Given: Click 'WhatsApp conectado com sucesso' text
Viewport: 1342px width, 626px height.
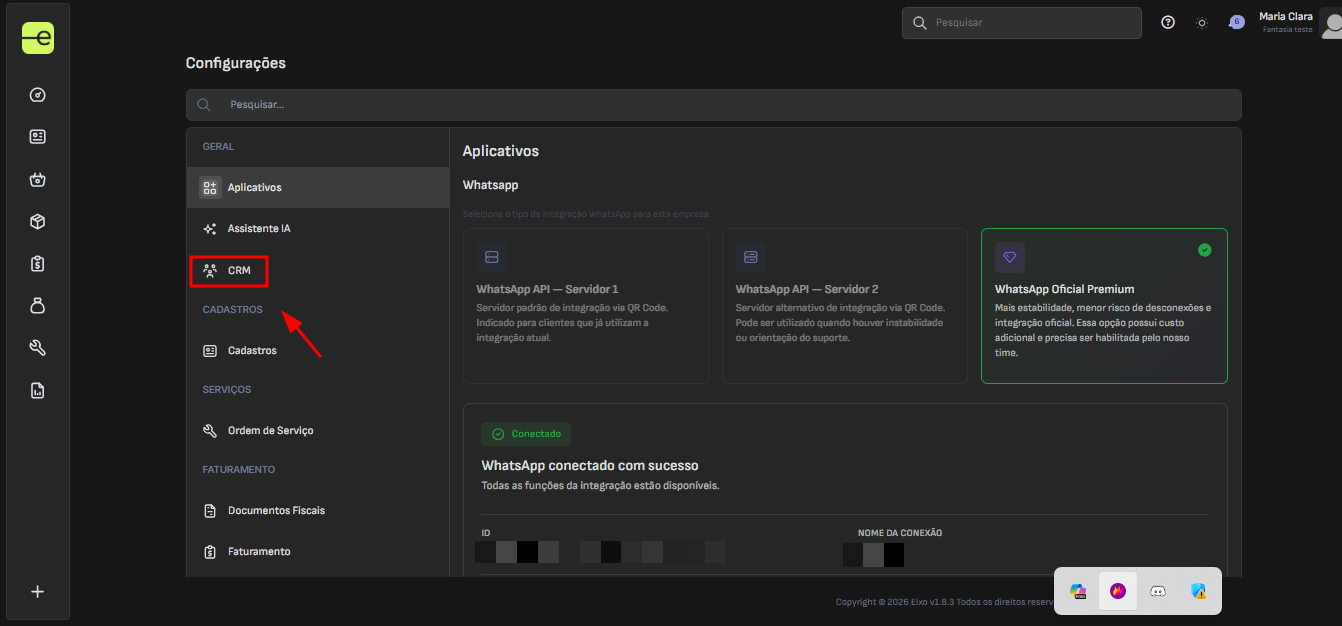Looking at the screenshot, I should point(590,466).
